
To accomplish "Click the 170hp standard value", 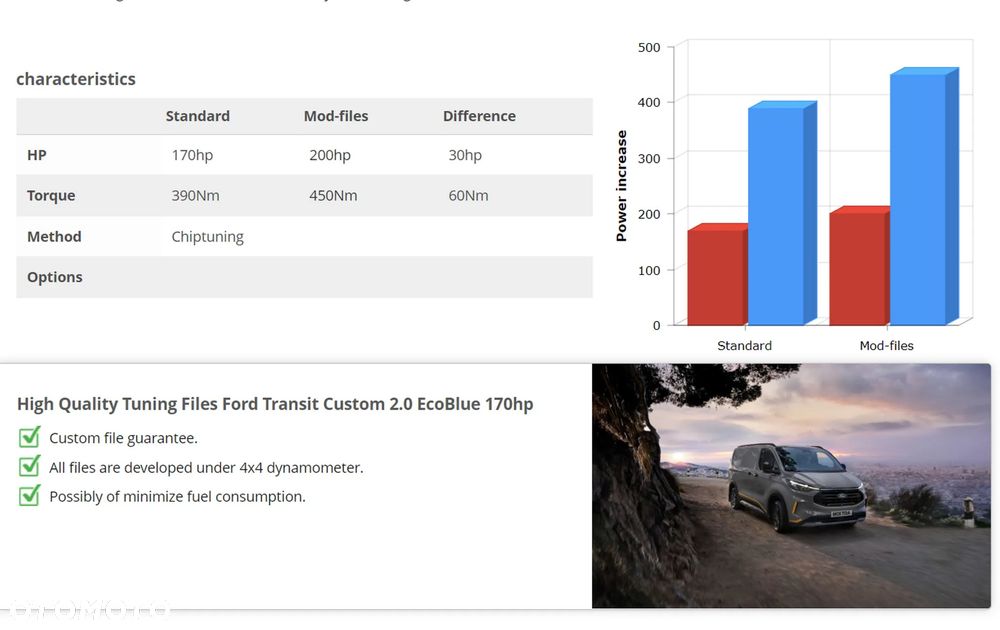I will pos(192,156).
